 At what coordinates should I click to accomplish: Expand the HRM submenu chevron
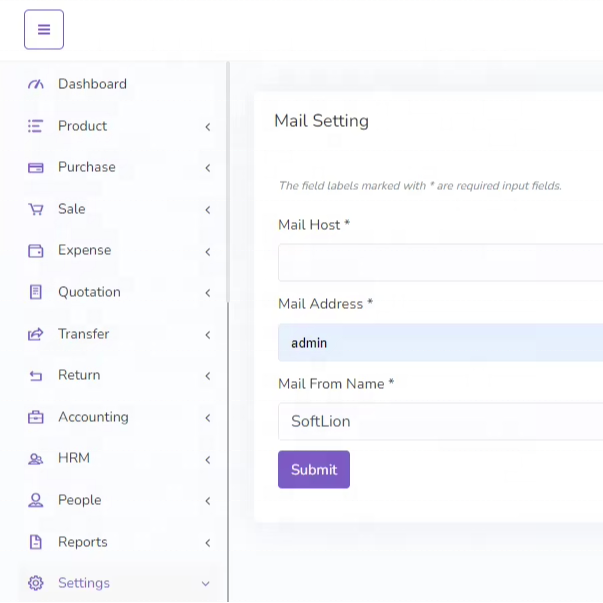click(x=207, y=460)
